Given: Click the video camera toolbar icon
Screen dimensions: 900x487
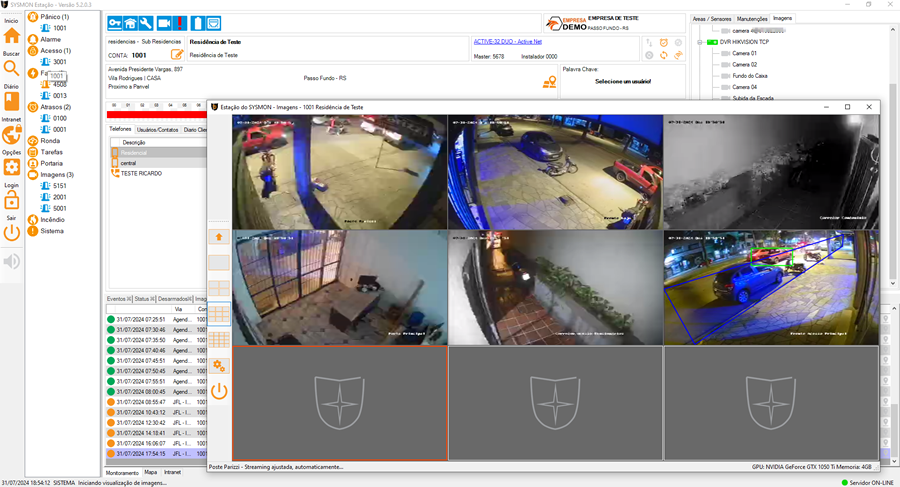Looking at the screenshot, I should [164, 23].
